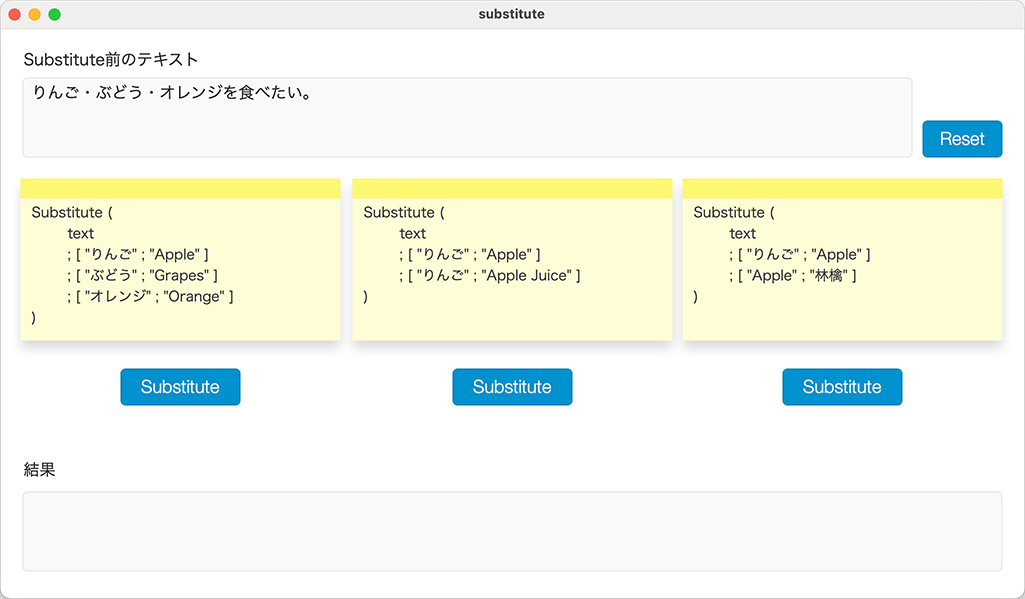Click the Substitute前のテキスト label

111,60
